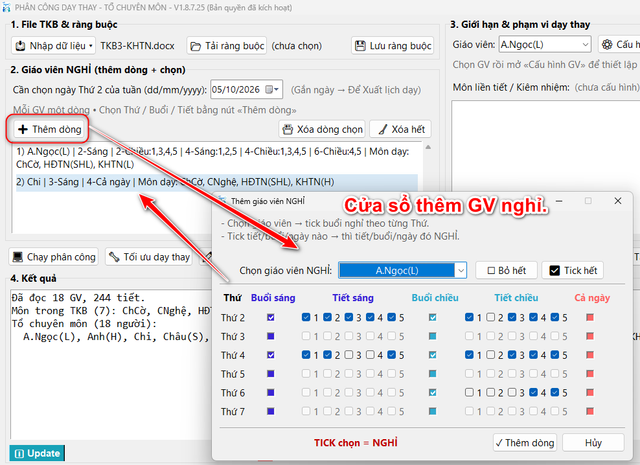
Task: Toggle Thứ 6 Buổi sáng checkbox
Action: [x=271, y=392]
